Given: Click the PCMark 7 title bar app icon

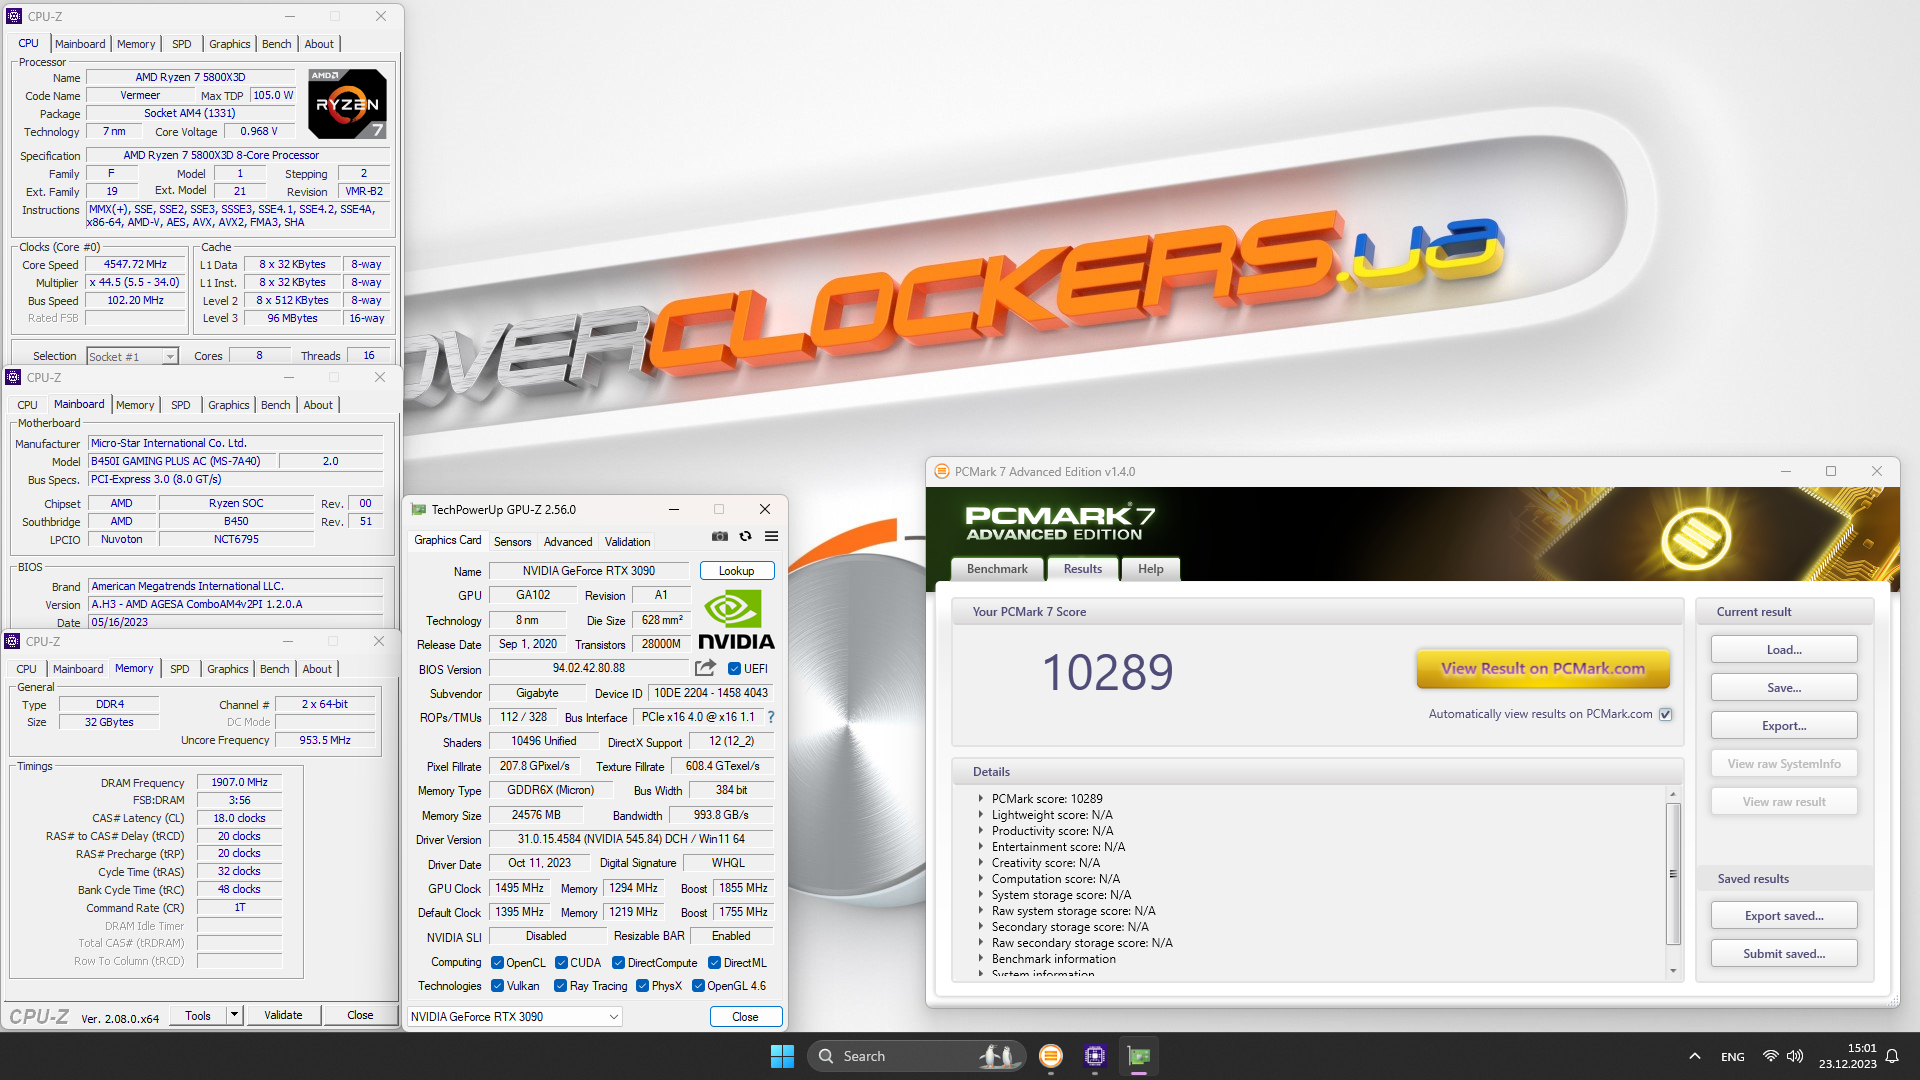Looking at the screenshot, I should [x=941, y=472].
